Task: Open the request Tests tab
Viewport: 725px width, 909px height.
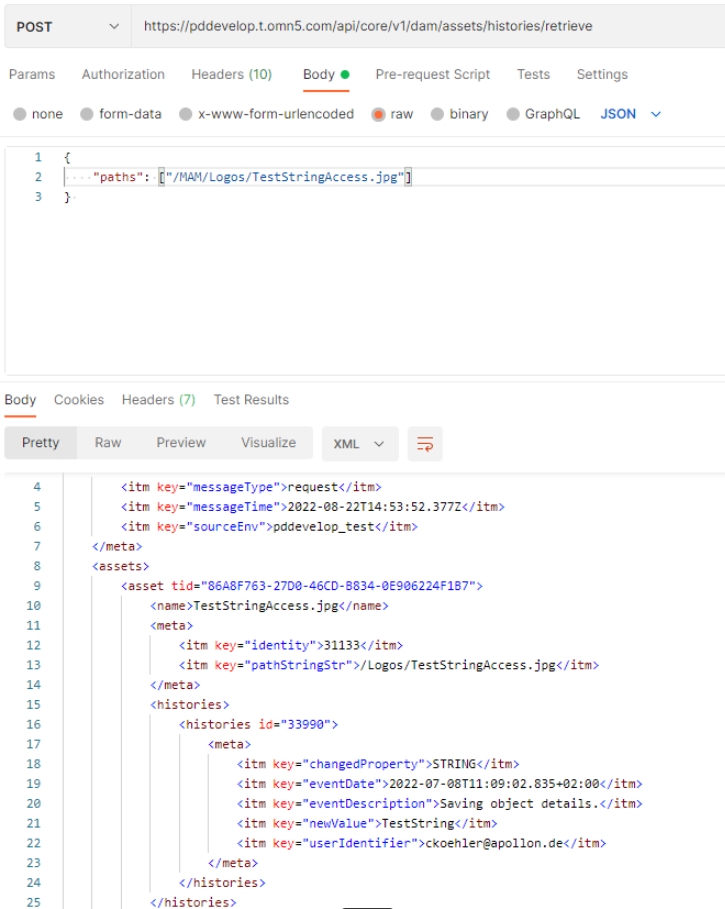Action: tap(533, 74)
